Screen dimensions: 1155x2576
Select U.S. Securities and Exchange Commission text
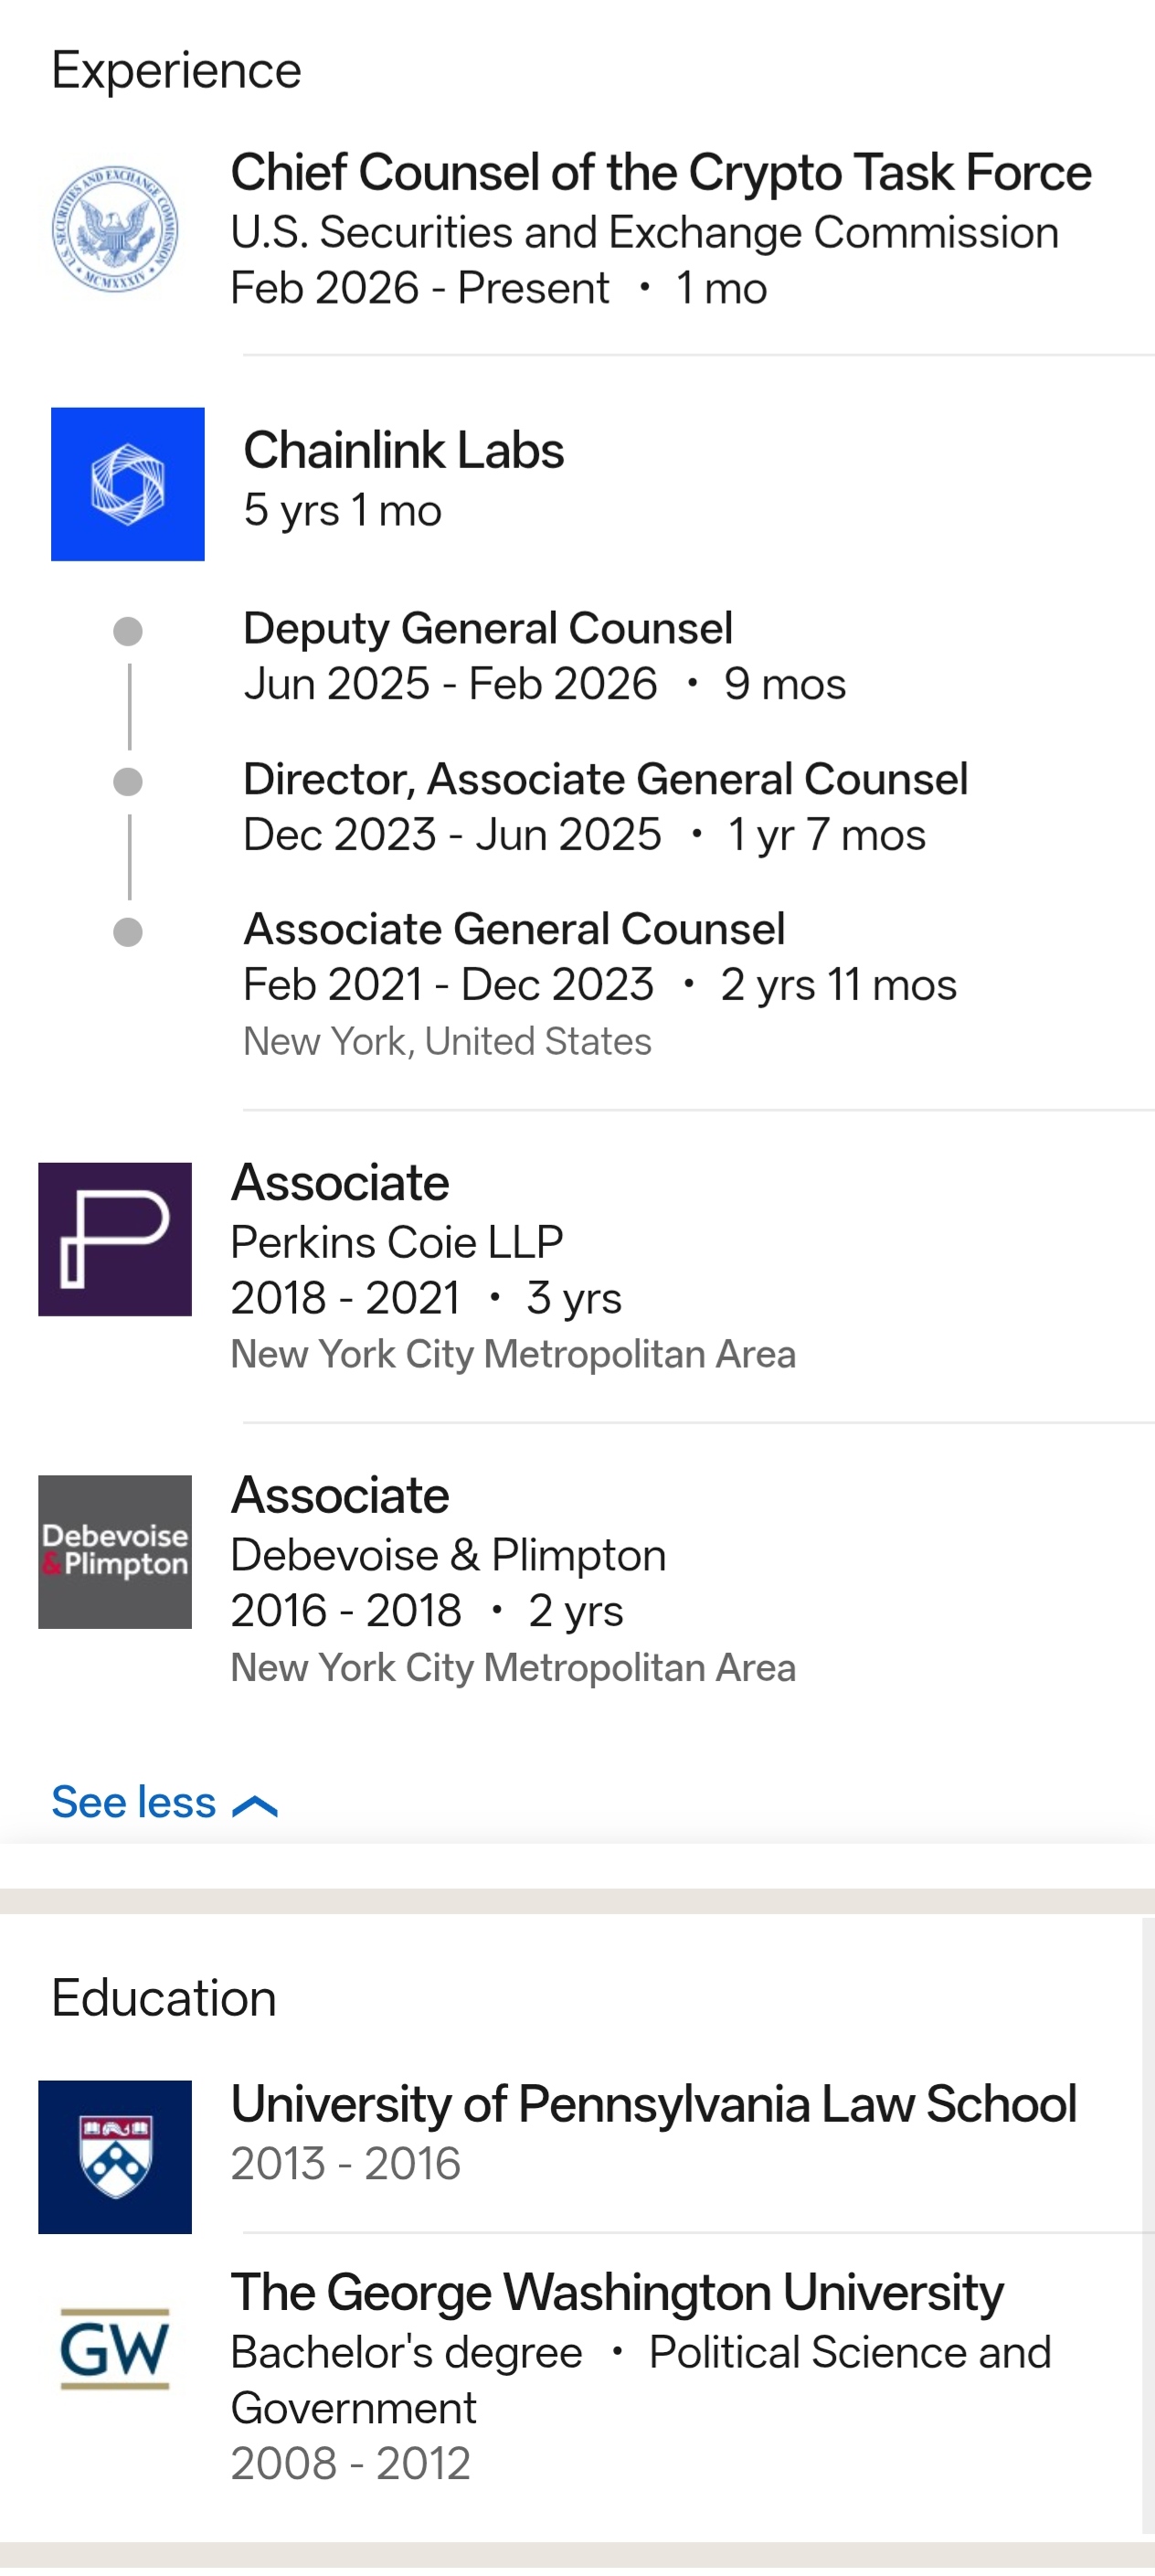tap(644, 232)
